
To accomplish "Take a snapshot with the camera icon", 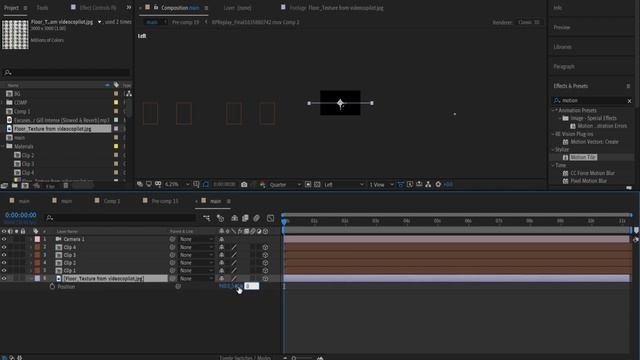I will pyautogui.click(x=244, y=184).
